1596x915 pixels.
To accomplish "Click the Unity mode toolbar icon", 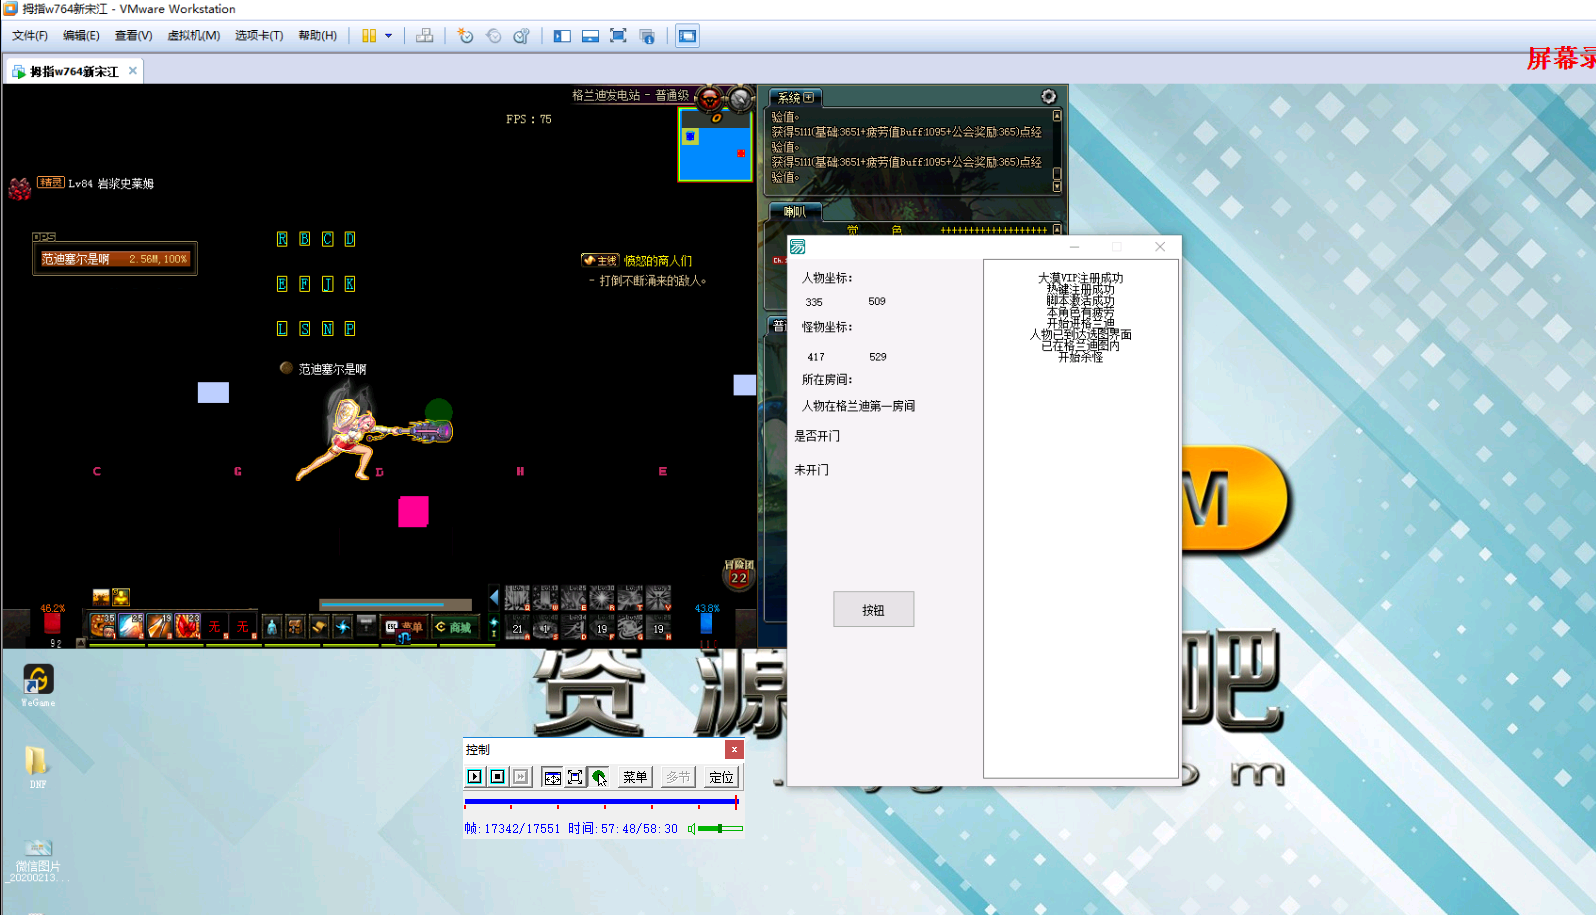I will (647, 36).
